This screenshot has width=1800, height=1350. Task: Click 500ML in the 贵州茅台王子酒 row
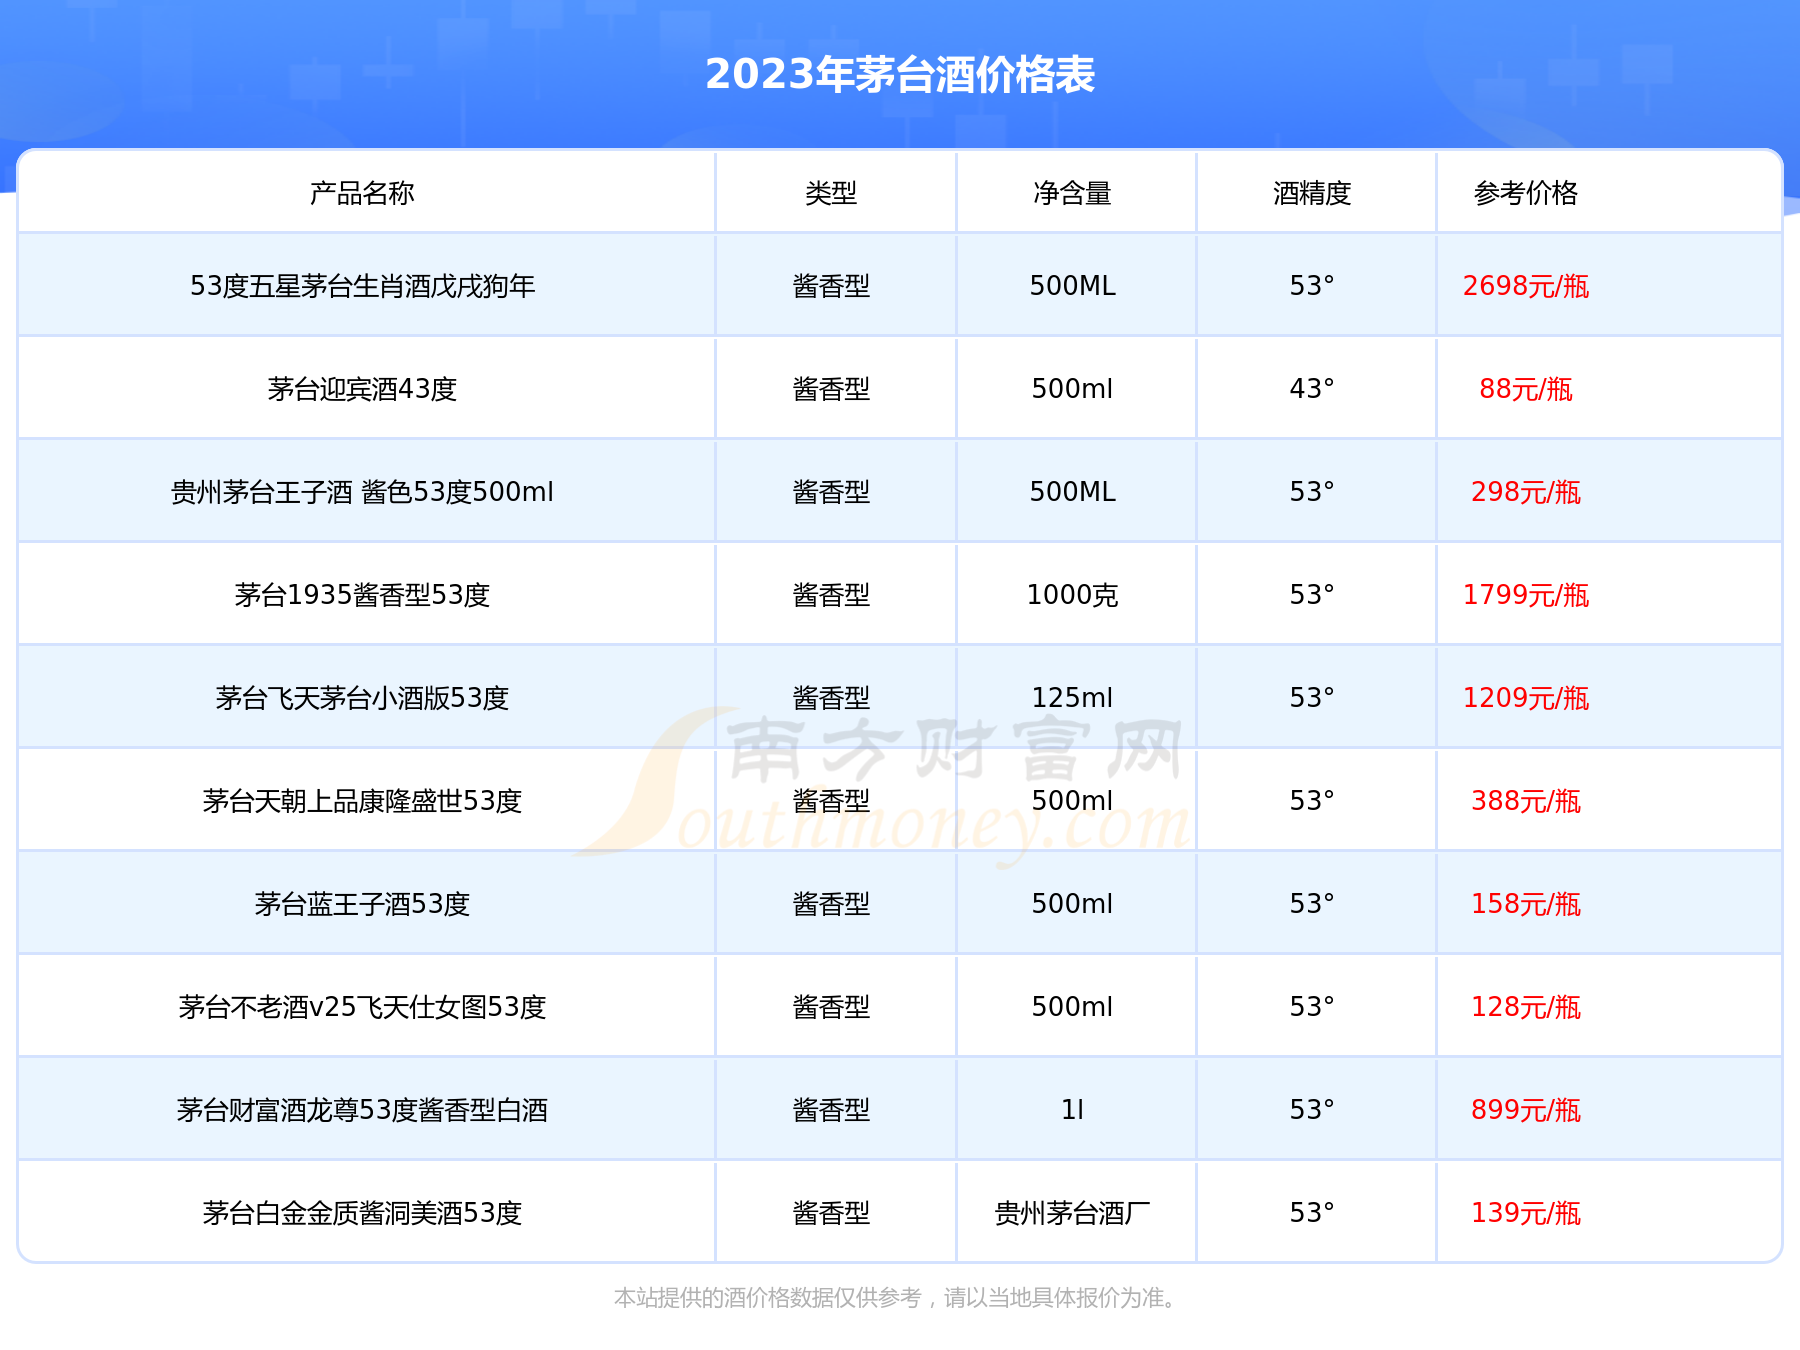click(x=1072, y=492)
